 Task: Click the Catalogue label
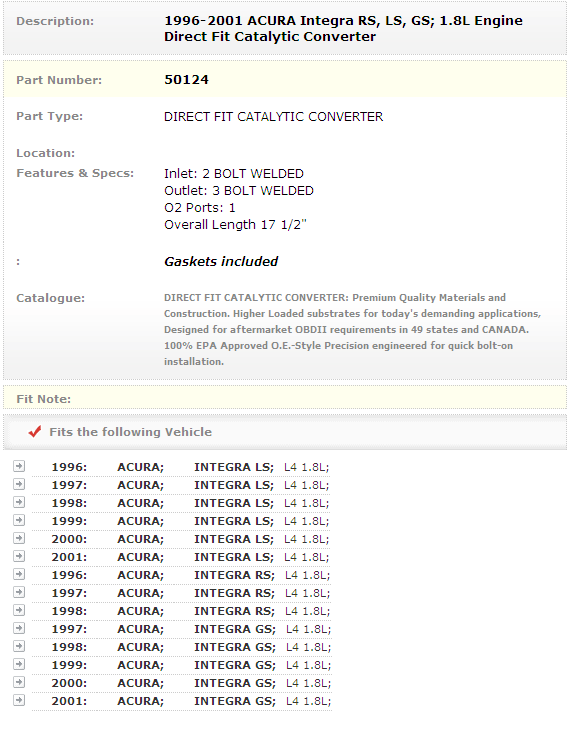[51, 298]
